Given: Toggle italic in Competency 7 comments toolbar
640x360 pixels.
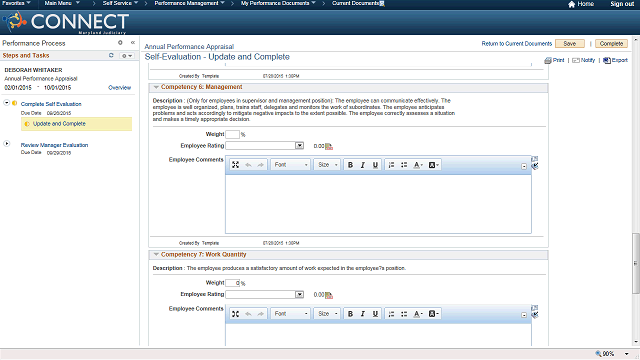Looking at the screenshot, I should tap(362, 314).
